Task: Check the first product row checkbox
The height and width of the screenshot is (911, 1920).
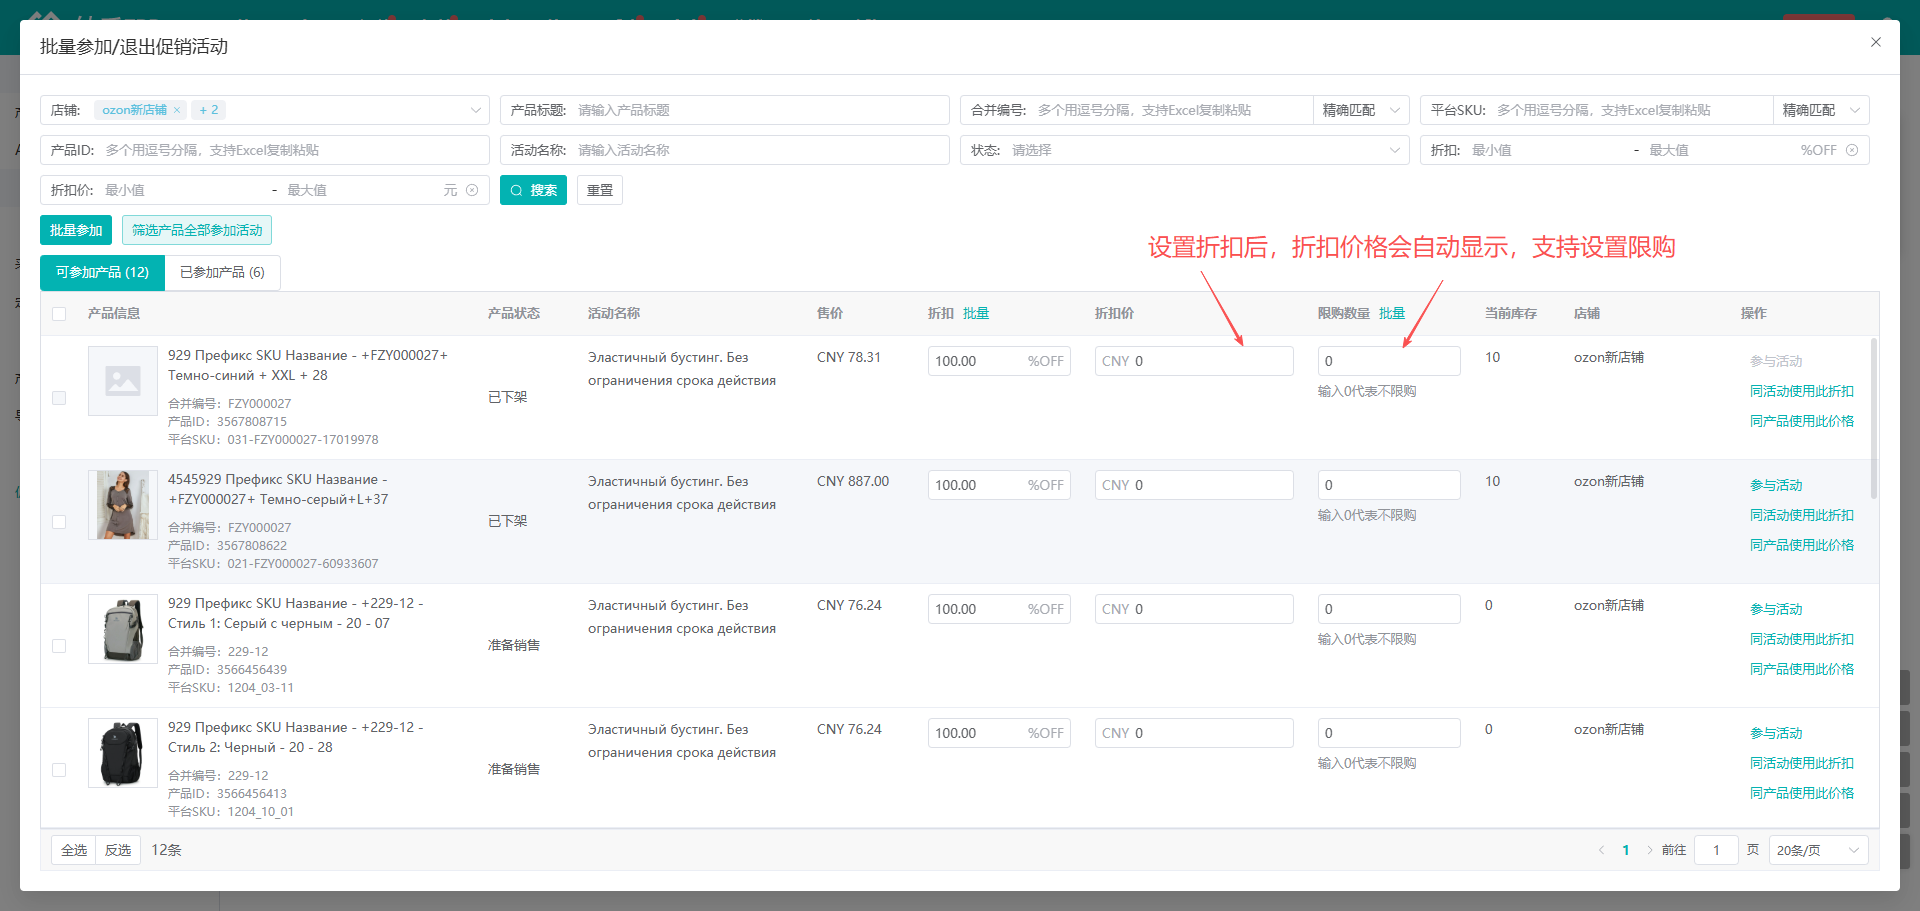Action: pos(59,398)
